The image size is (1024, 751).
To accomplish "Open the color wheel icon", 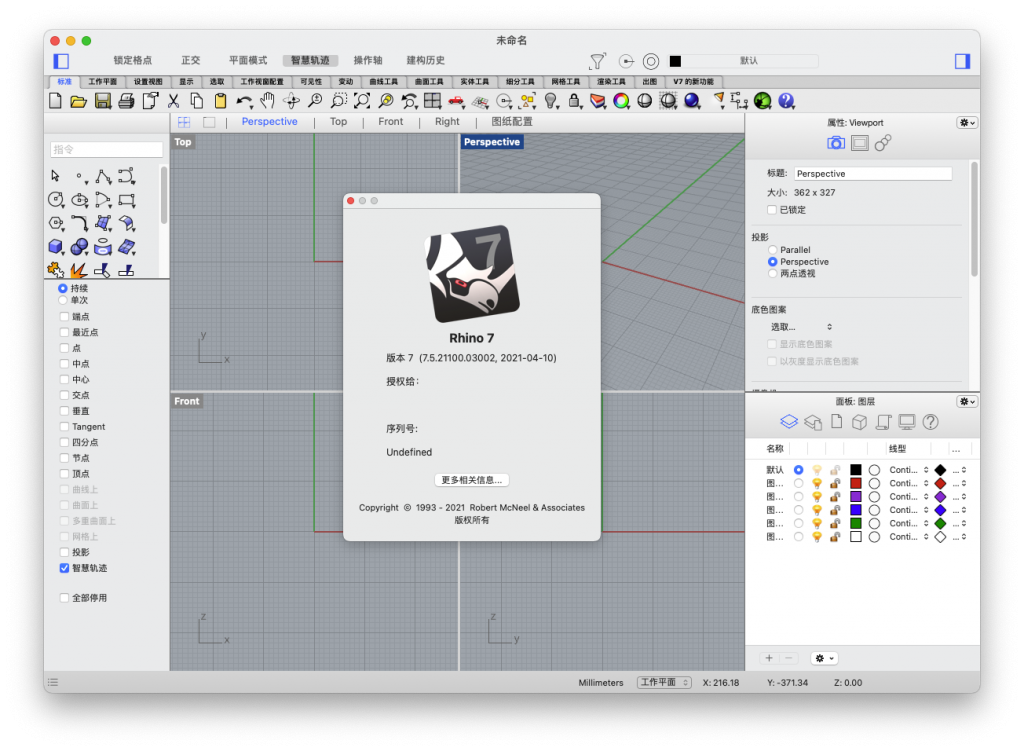I will click(x=621, y=101).
